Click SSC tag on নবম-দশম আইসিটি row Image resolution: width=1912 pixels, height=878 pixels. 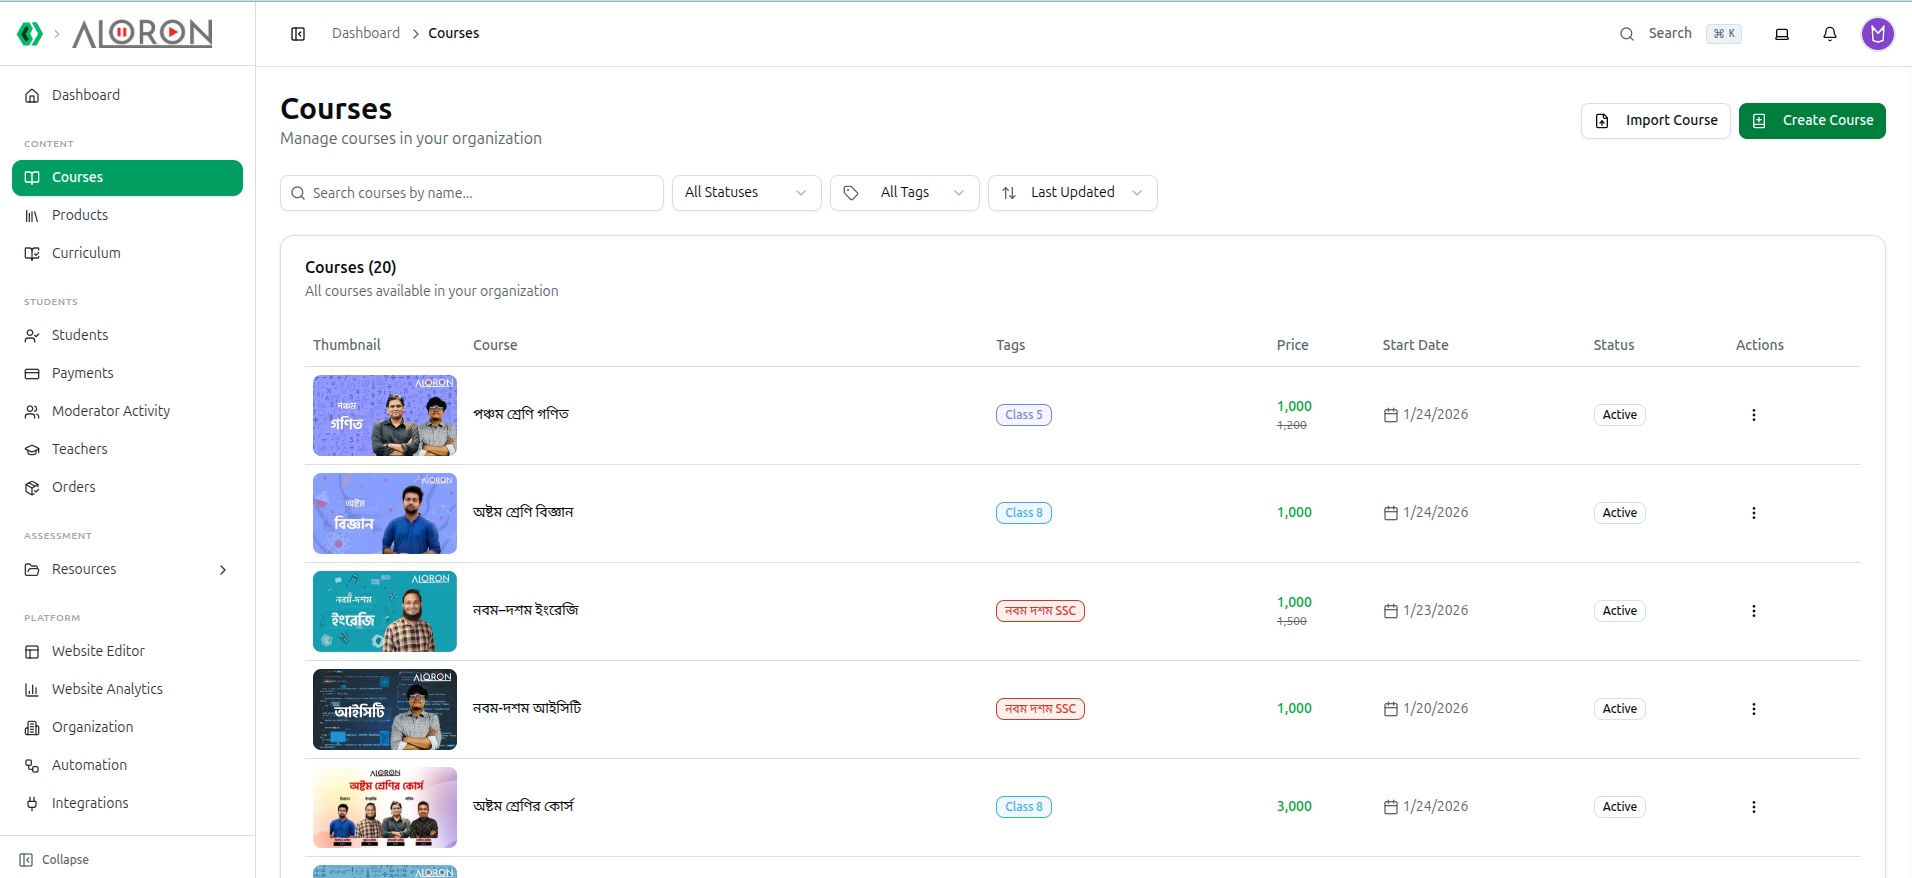click(1040, 709)
